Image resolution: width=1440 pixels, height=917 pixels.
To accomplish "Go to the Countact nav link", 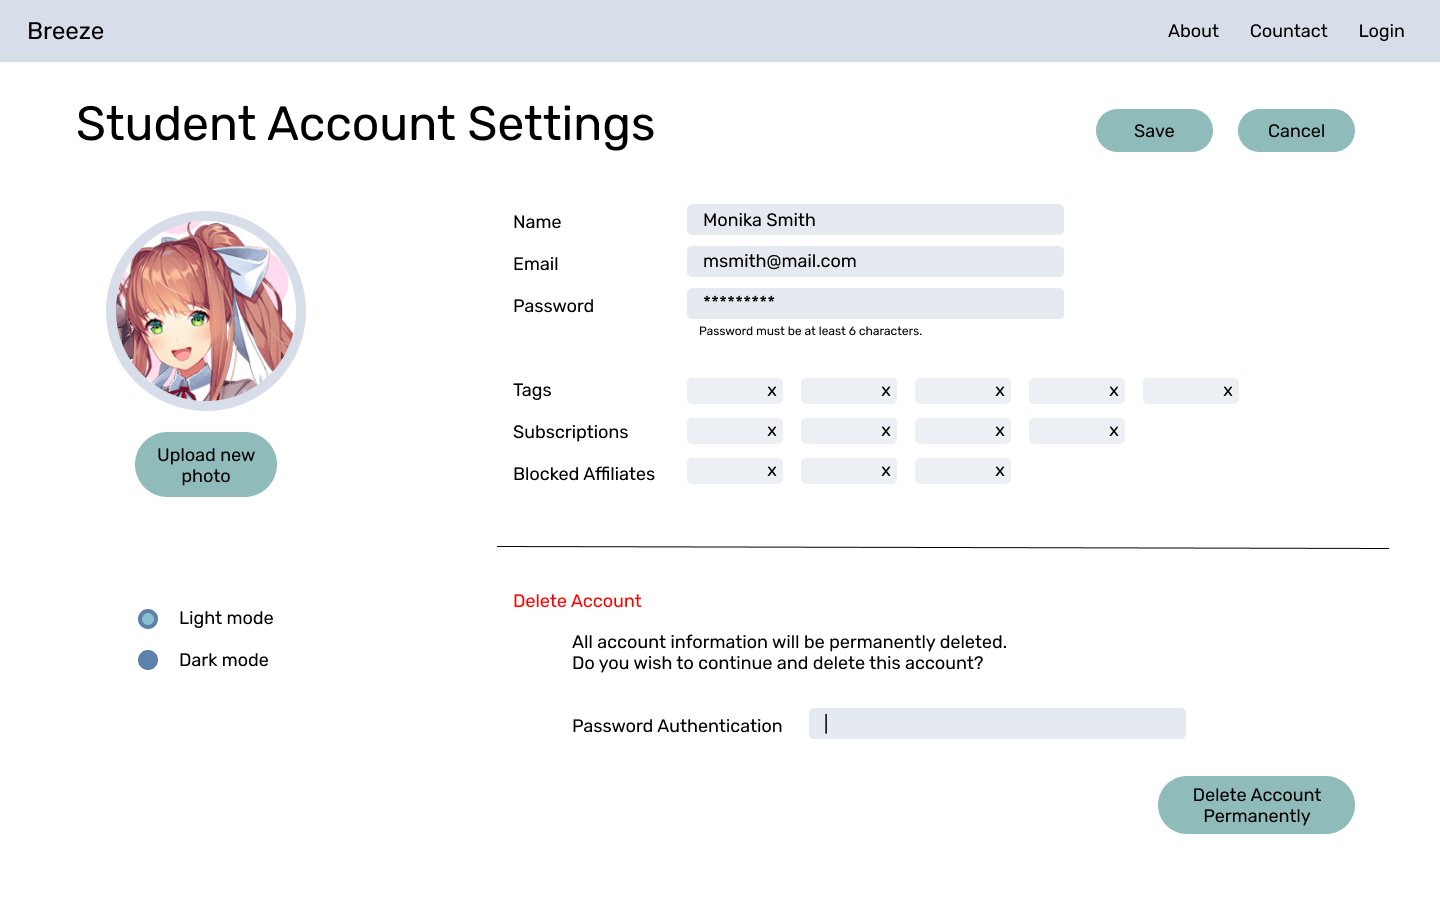I will [x=1288, y=31].
